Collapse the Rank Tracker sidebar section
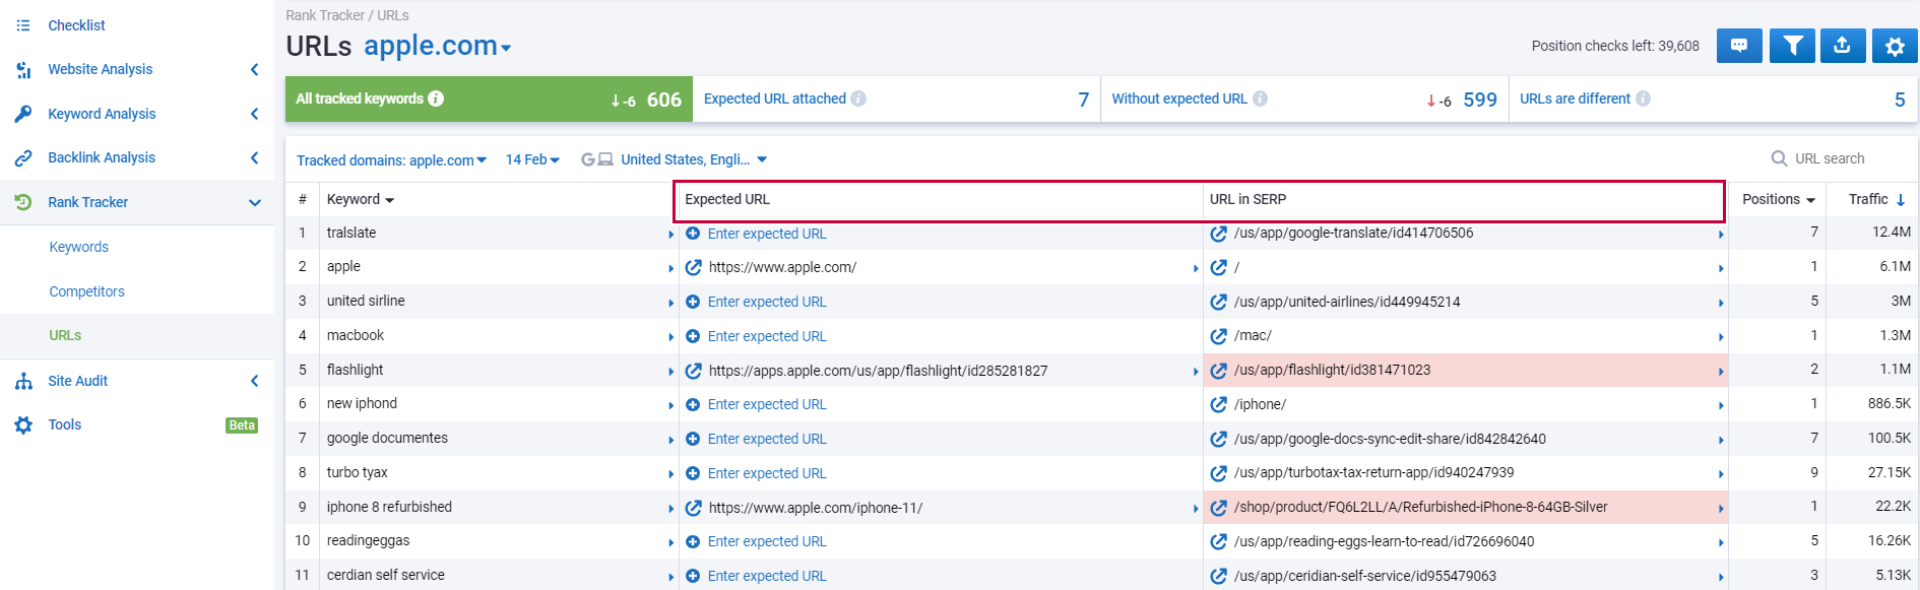The image size is (1920, 590). pyautogui.click(x=255, y=202)
